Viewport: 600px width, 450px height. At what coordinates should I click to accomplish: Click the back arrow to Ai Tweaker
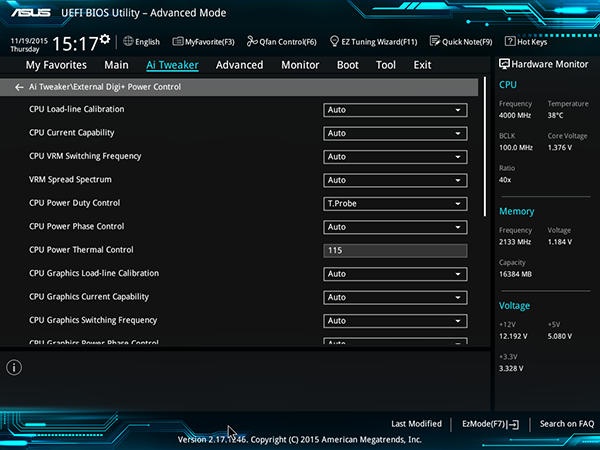click(19, 88)
